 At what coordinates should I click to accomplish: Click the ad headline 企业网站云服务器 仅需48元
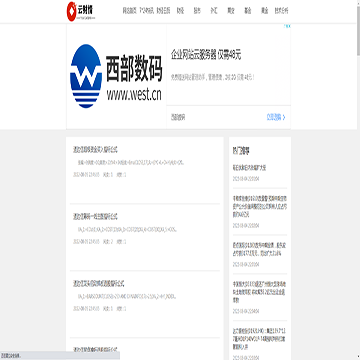[x=206, y=55]
